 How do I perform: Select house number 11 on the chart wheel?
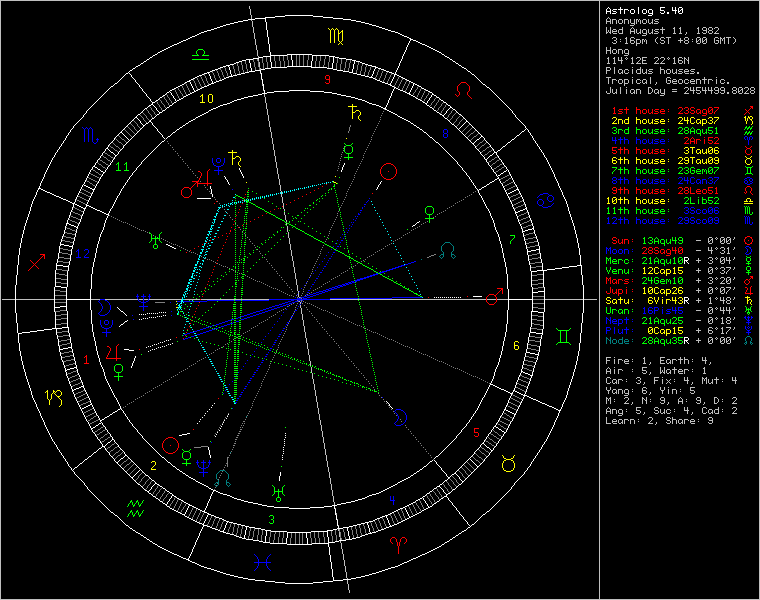point(122,167)
